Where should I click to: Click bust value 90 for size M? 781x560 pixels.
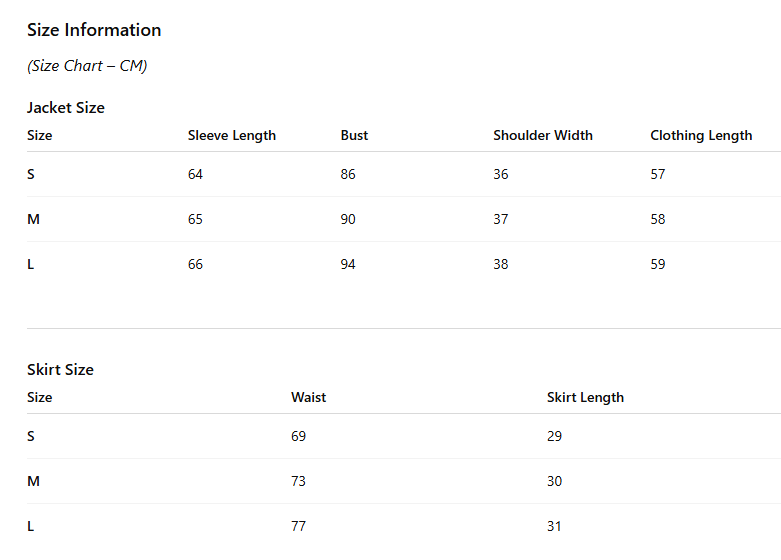[348, 219]
